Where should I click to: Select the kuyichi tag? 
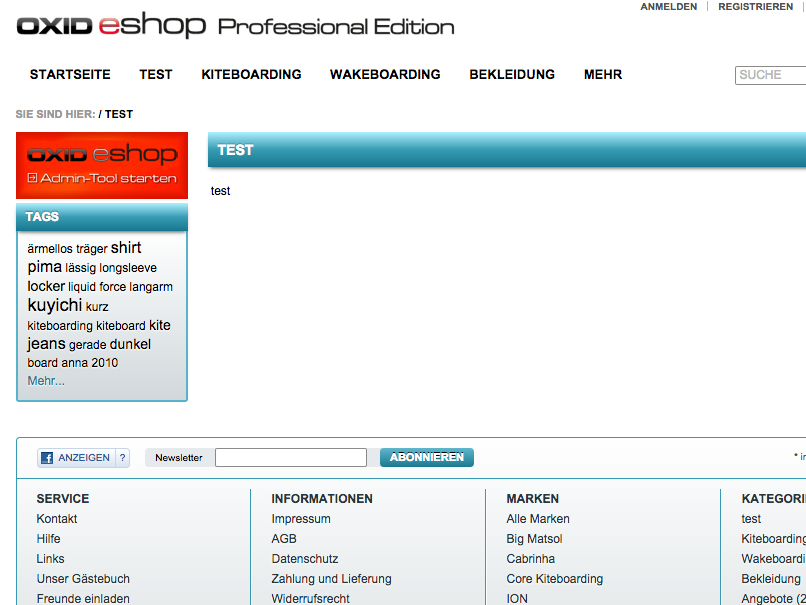(54, 306)
